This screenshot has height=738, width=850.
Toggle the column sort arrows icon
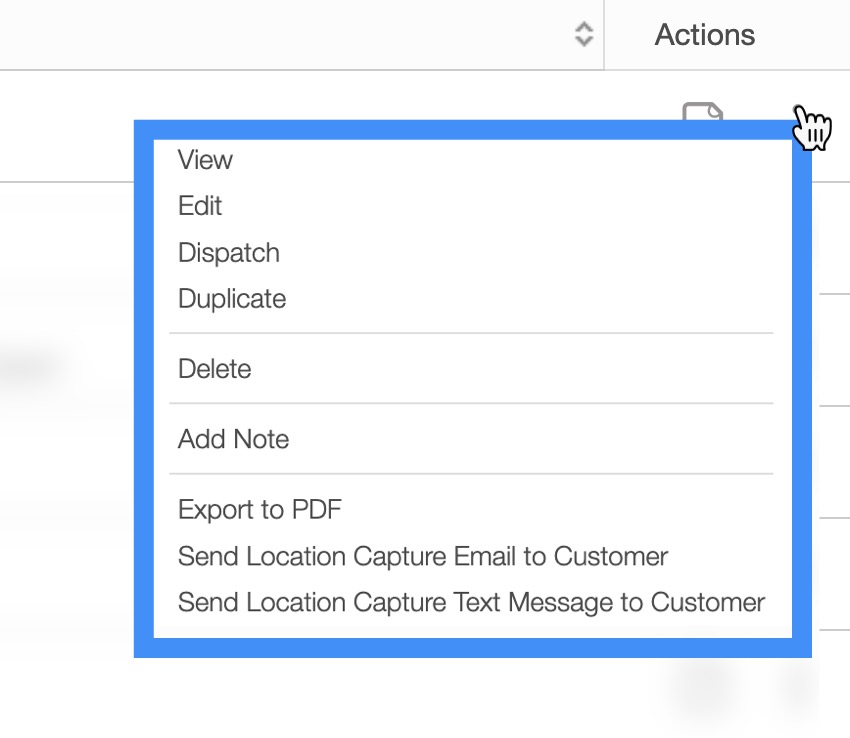(x=584, y=35)
